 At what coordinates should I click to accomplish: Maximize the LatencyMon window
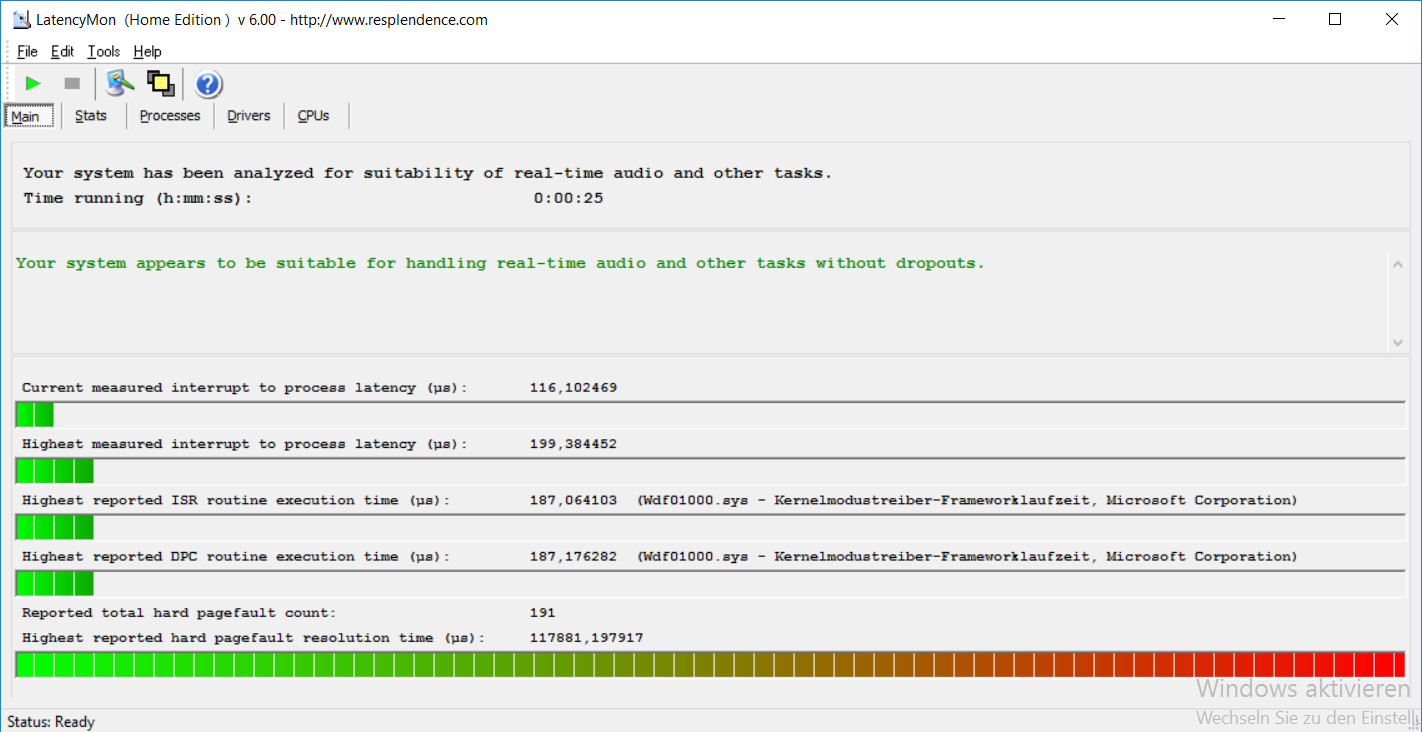pyautogui.click(x=1334, y=19)
